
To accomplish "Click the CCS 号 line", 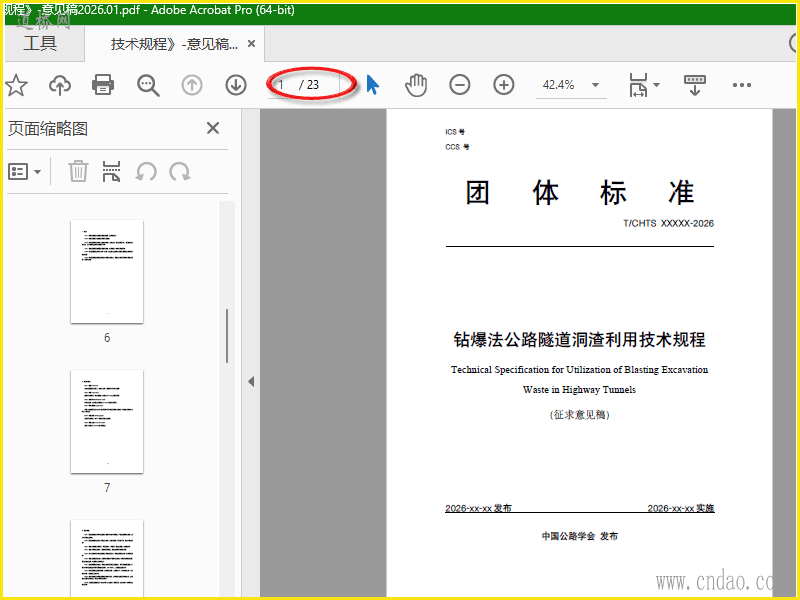I will click(457, 147).
